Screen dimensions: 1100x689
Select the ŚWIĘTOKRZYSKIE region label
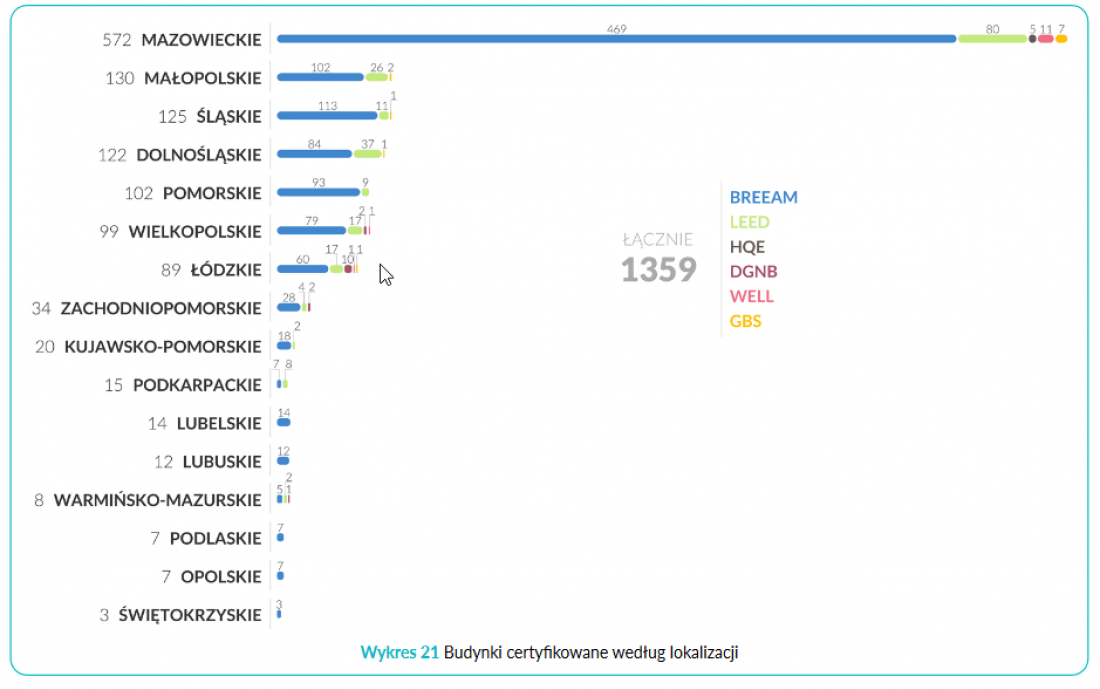[190, 615]
